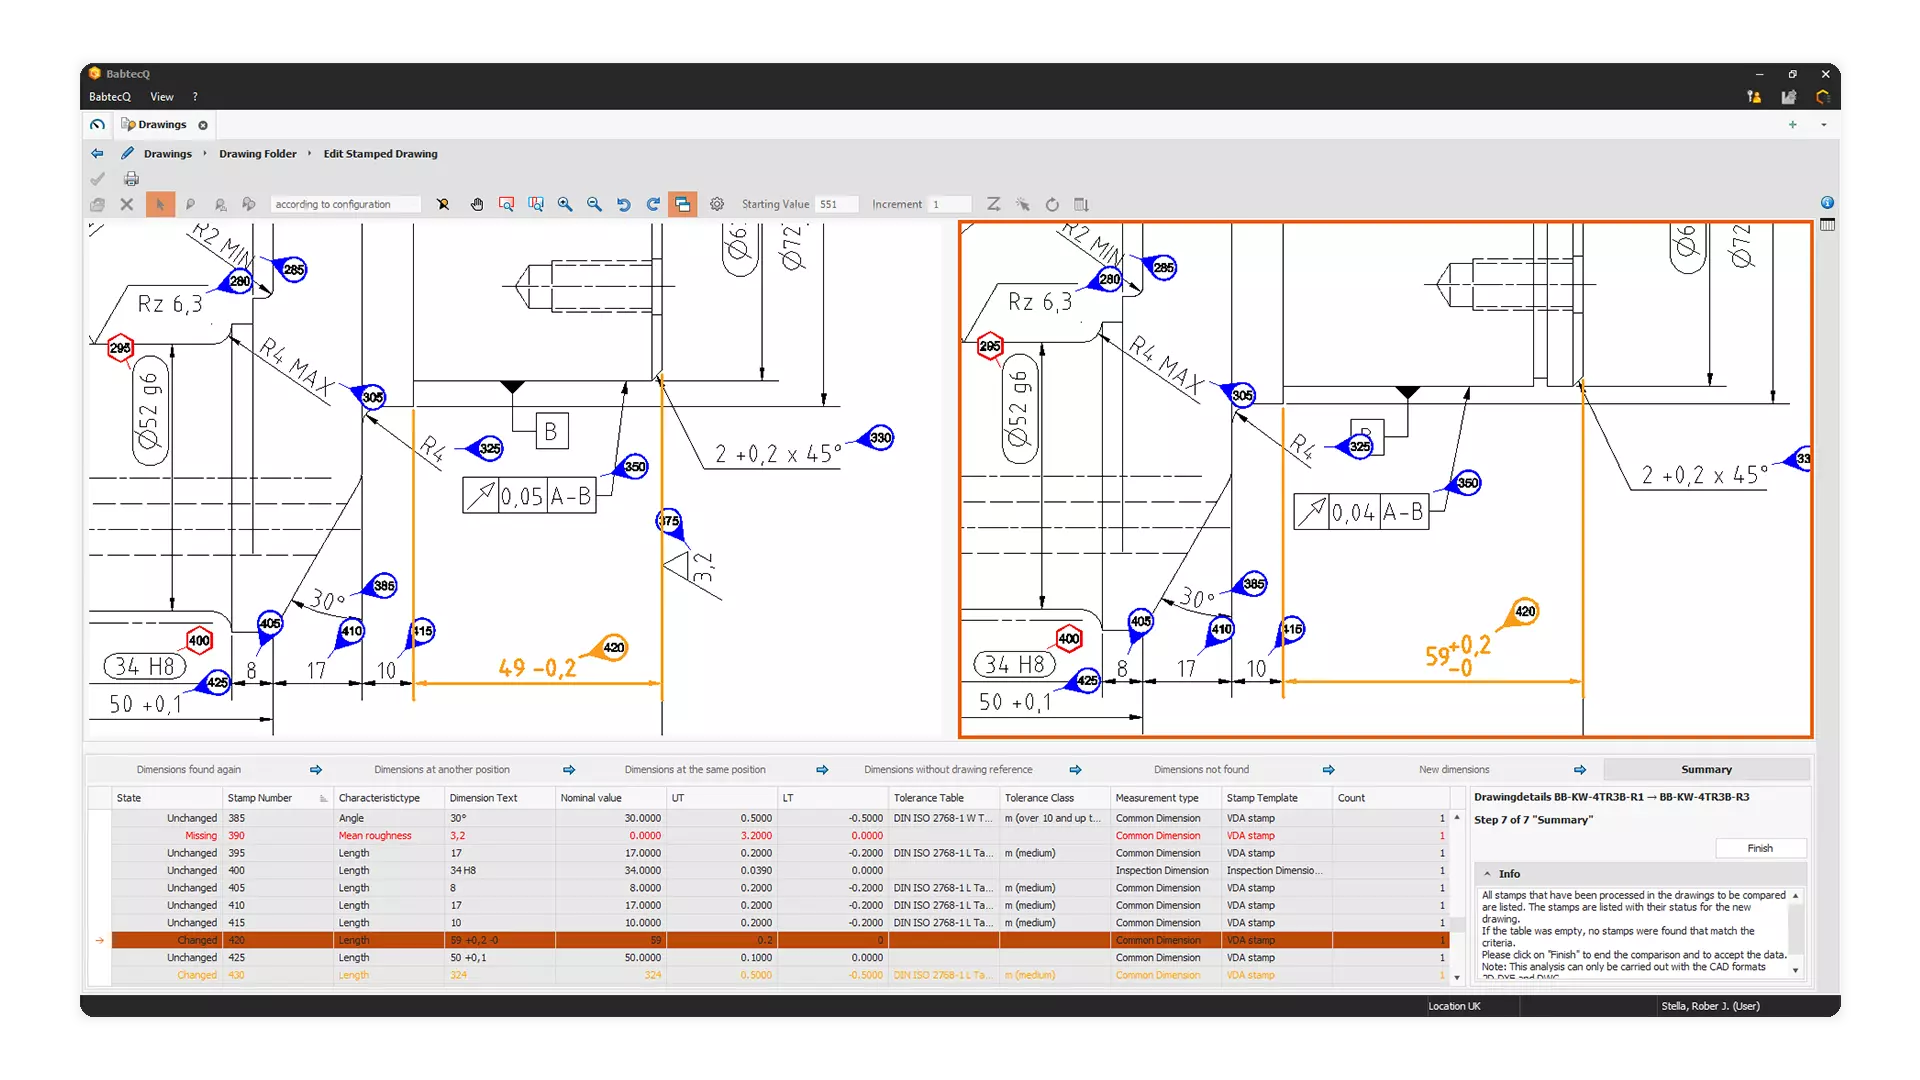The image size is (1920, 1080).
Task: Click the refresh circular arrow icon
Action: [1052, 204]
